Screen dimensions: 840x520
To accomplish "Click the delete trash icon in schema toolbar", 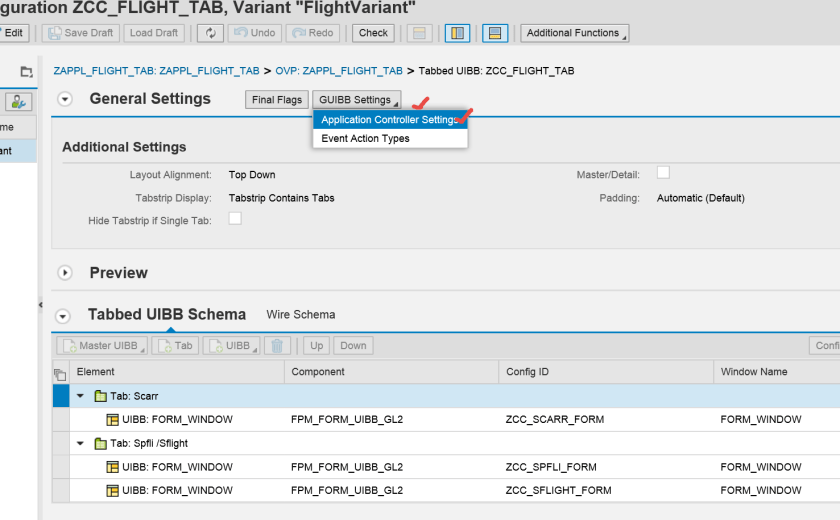I will 278,346.
